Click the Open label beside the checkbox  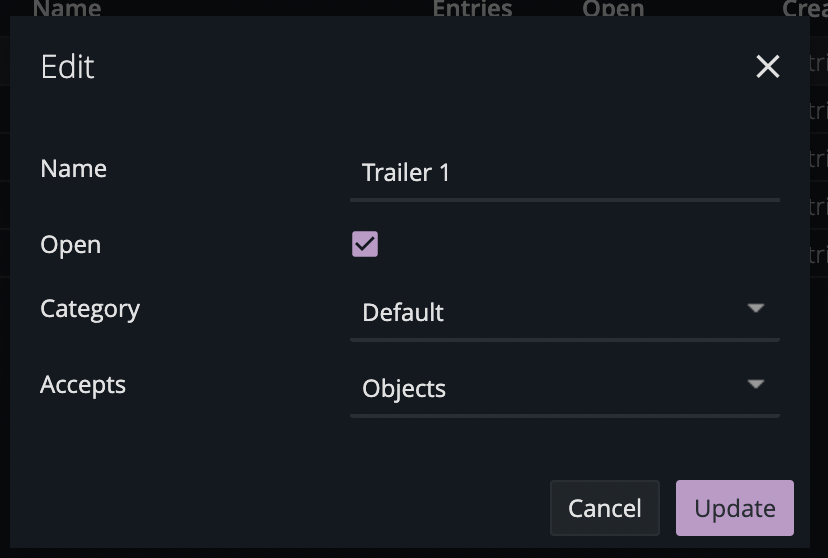pos(70,245)
